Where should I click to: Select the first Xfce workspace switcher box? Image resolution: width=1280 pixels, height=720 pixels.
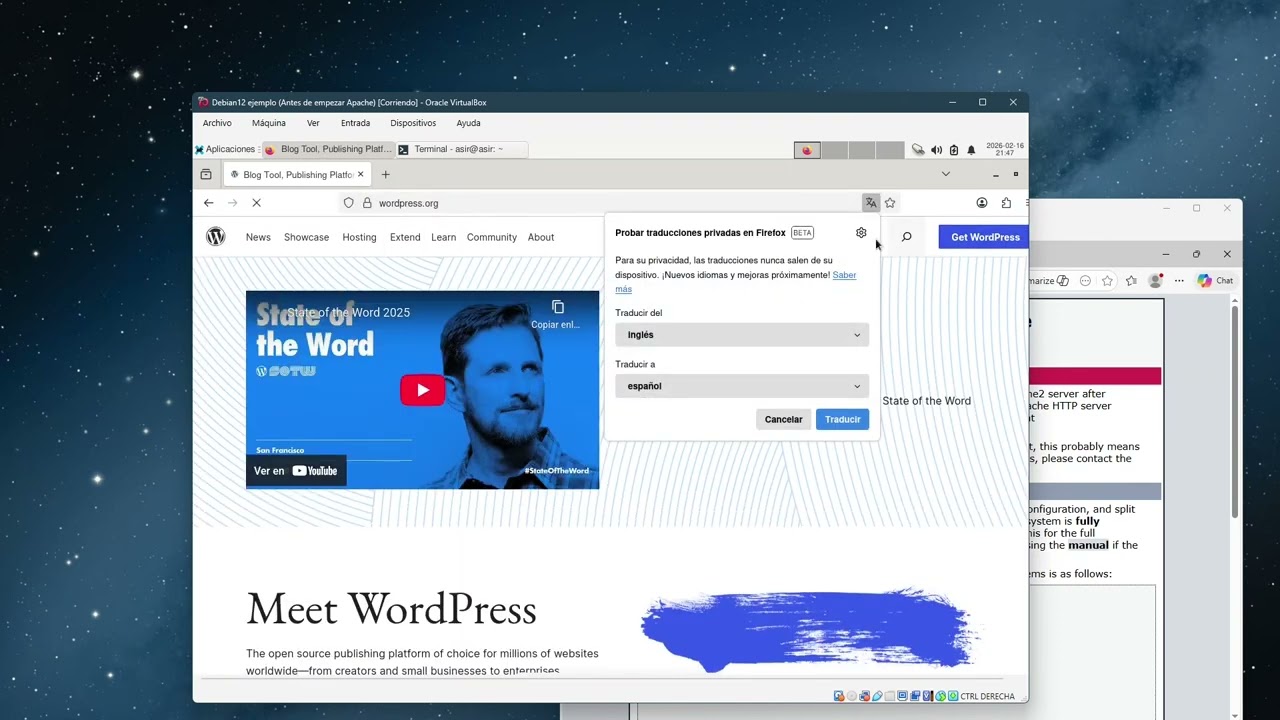[807, 150]
